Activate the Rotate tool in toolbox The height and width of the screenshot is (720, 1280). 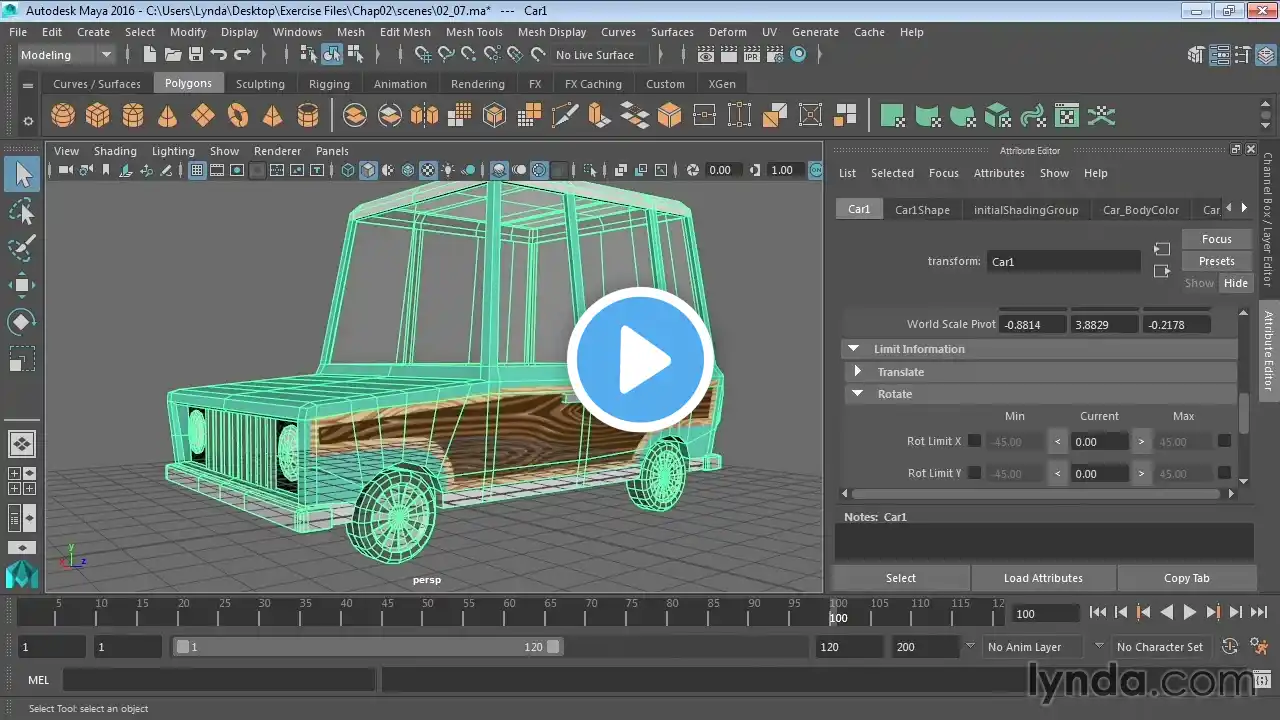(22, 322)
